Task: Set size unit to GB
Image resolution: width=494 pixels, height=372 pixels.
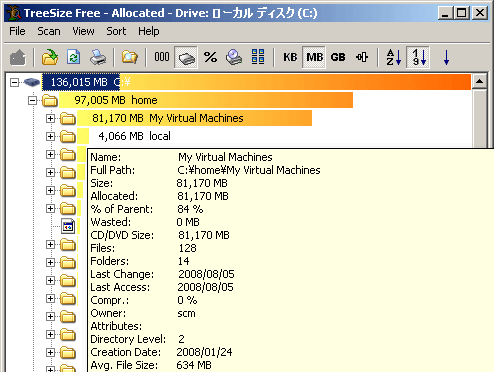Action: (338, 57)
